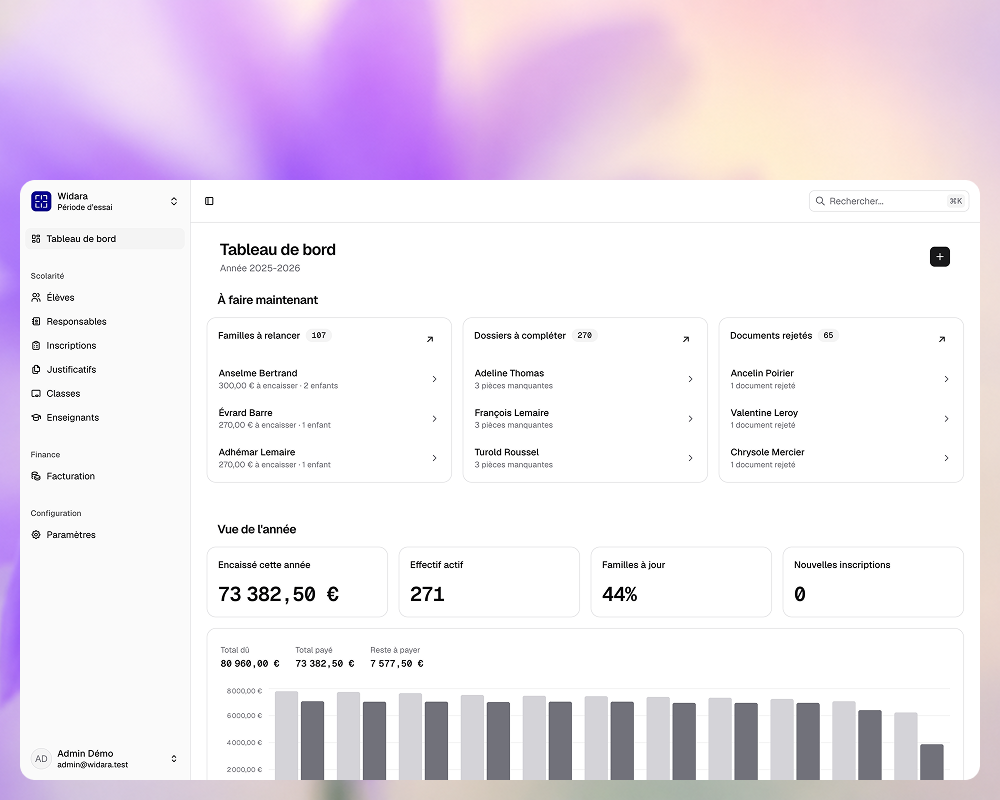This screenshot has width=1000, height=800.
Task: Expand the Admin Démo account menu
Action: [173, 759]
